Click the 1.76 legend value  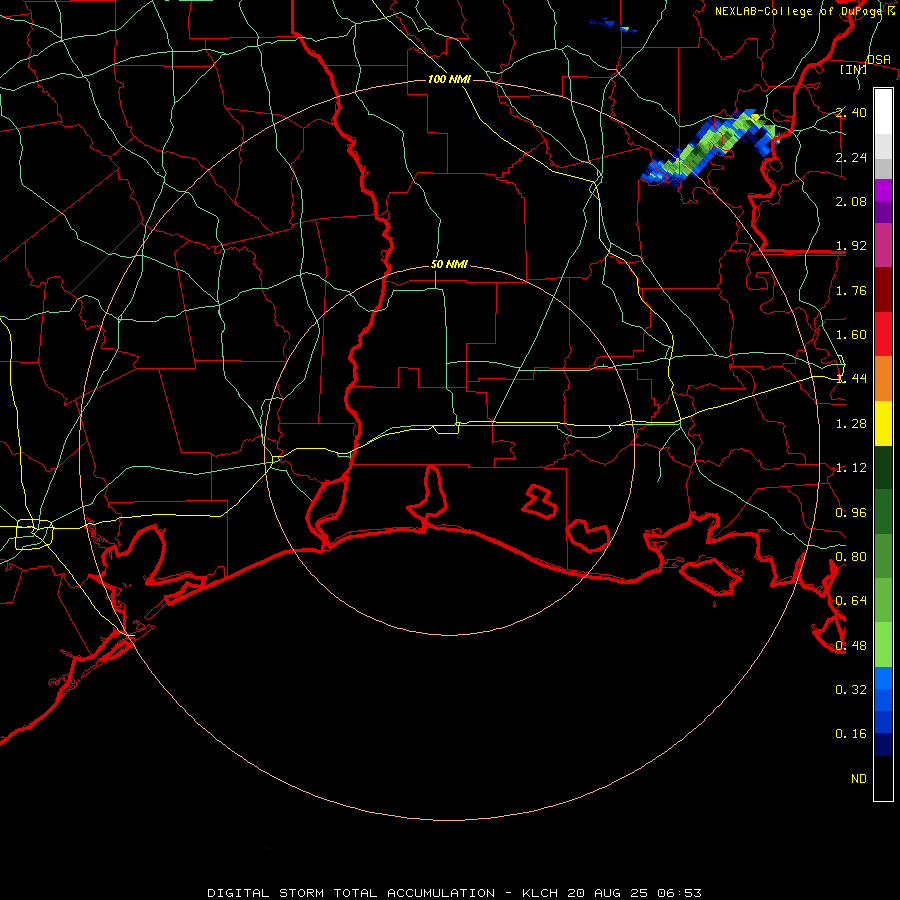851,290
